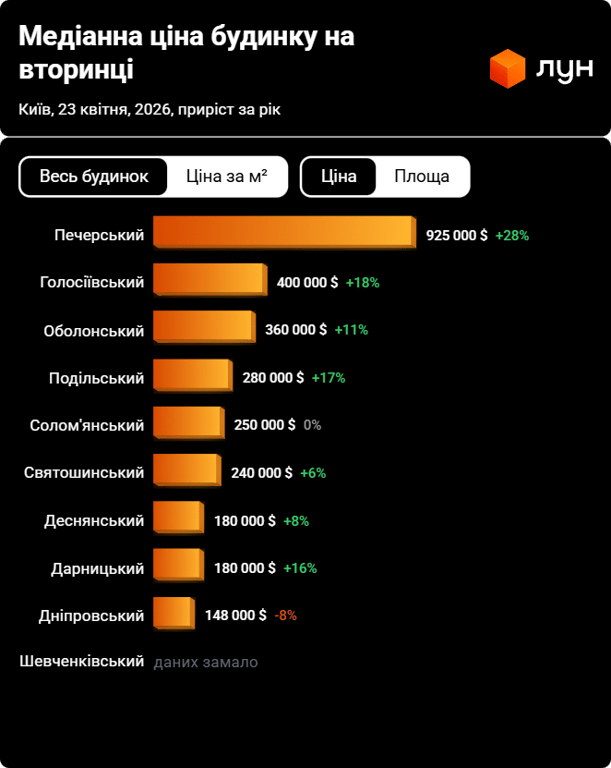Click the Голосіївський district bar
This screenshot has height=768, width=611.
(x=209, y=283)
